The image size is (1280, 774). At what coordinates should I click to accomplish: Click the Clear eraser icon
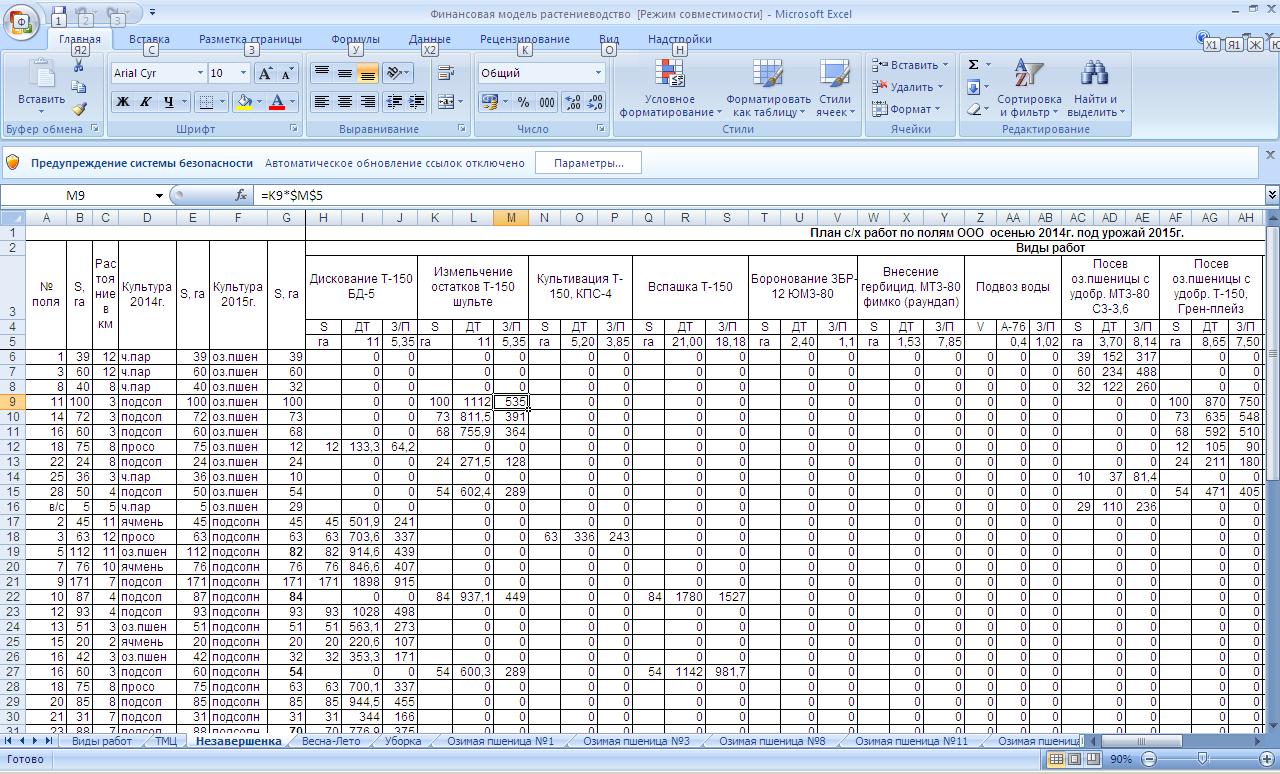(973, 109)
